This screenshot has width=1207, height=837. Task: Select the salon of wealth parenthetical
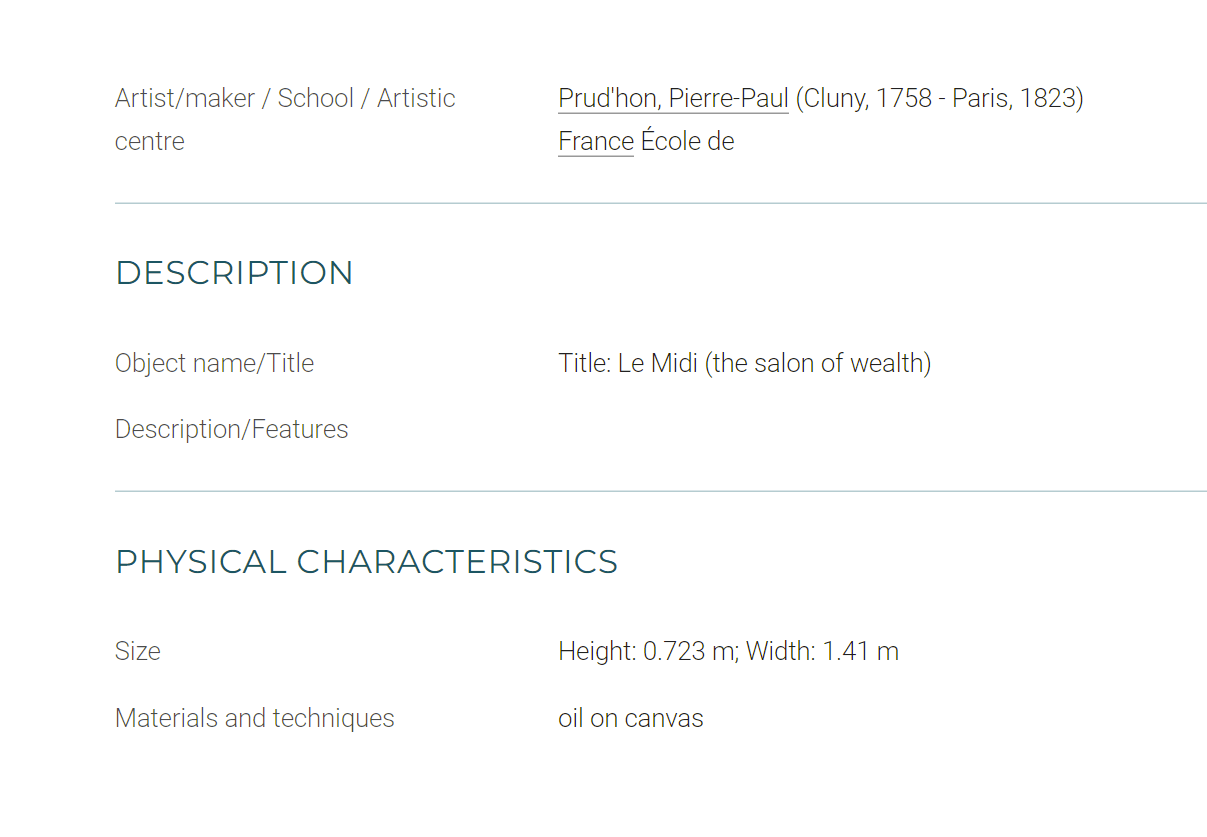pos(818,363)
